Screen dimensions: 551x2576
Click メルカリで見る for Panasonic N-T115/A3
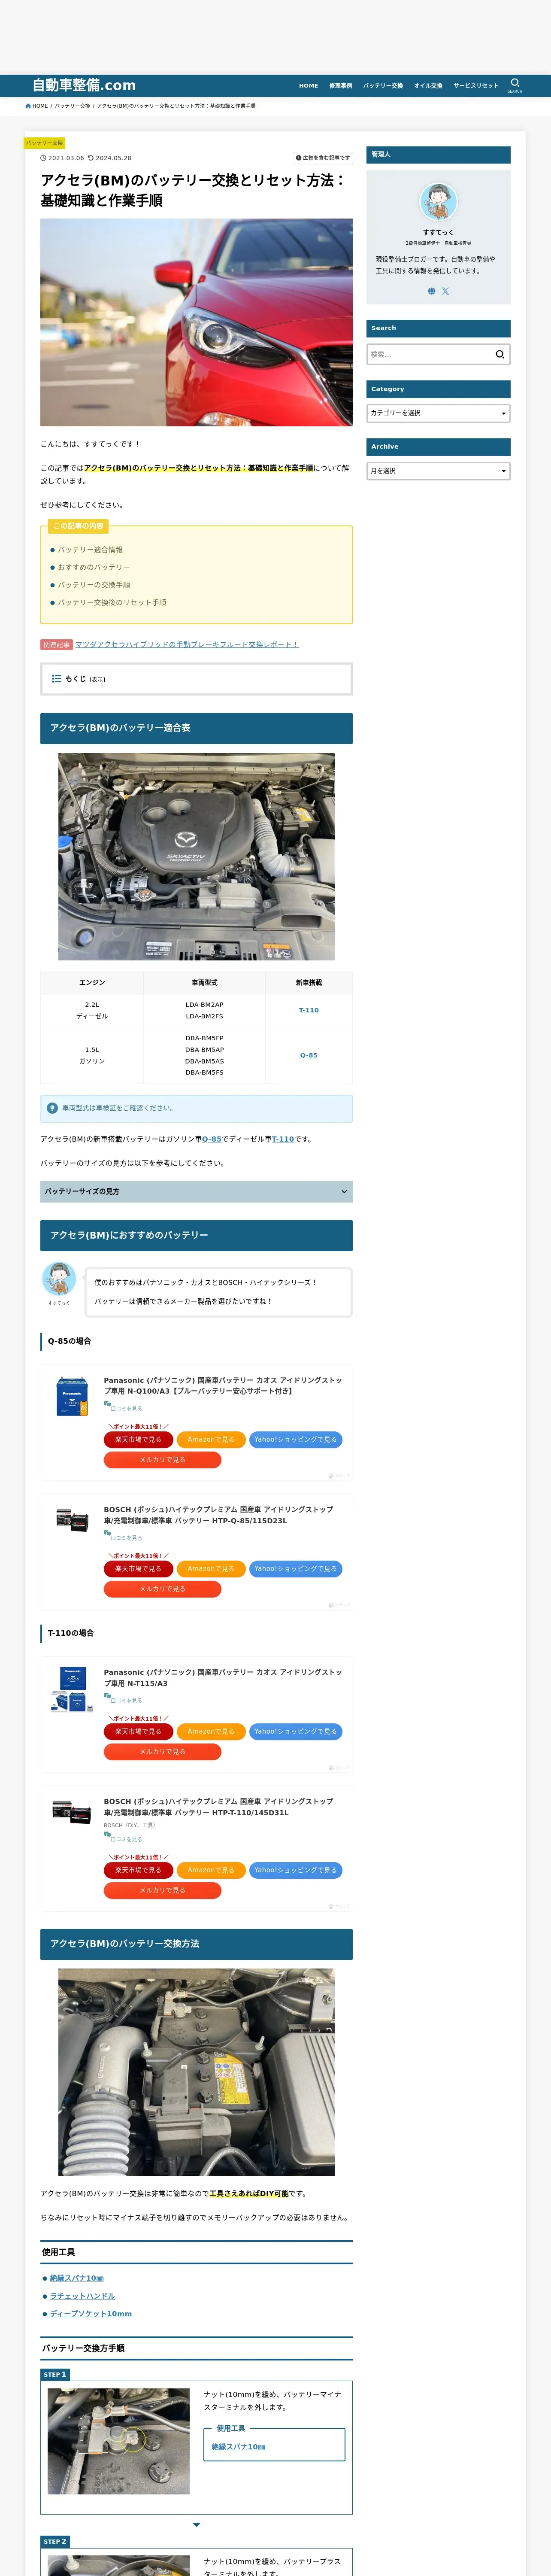(162, 1752)
